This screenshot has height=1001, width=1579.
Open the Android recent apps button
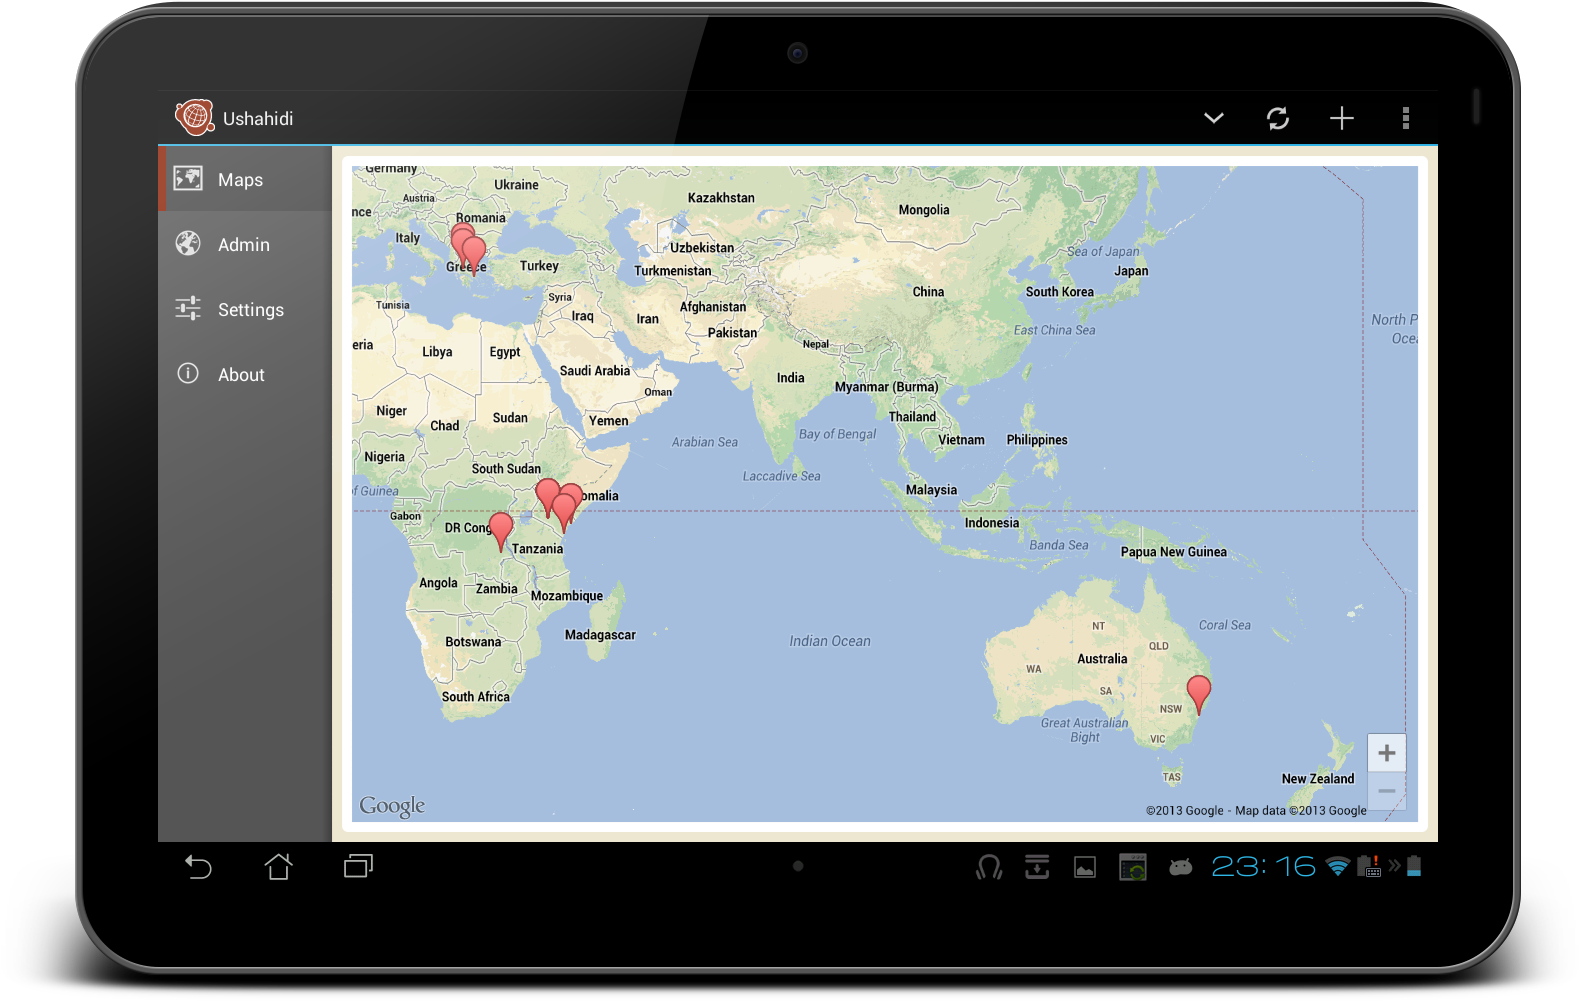click(x=358, y=866)
